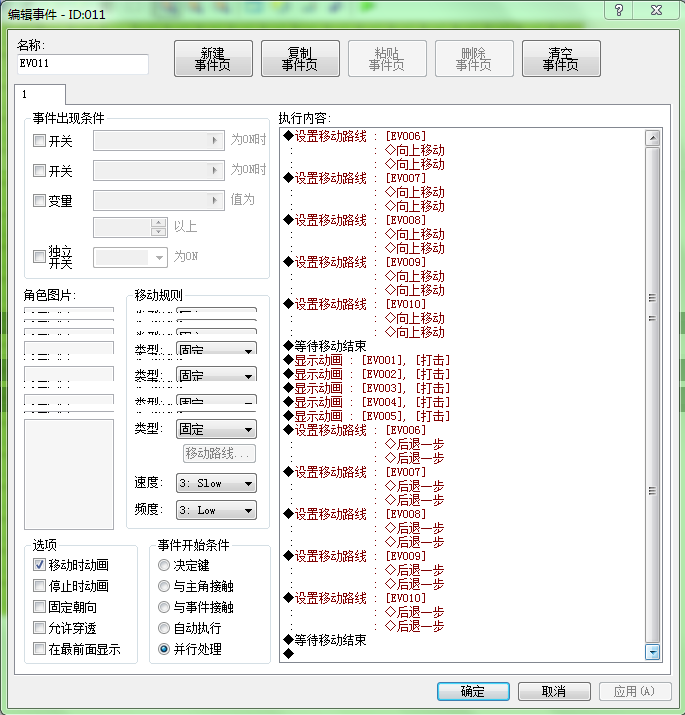685x715 pixels.
Task: Click the event name field EV011
Action: click(x=83, y=64)
